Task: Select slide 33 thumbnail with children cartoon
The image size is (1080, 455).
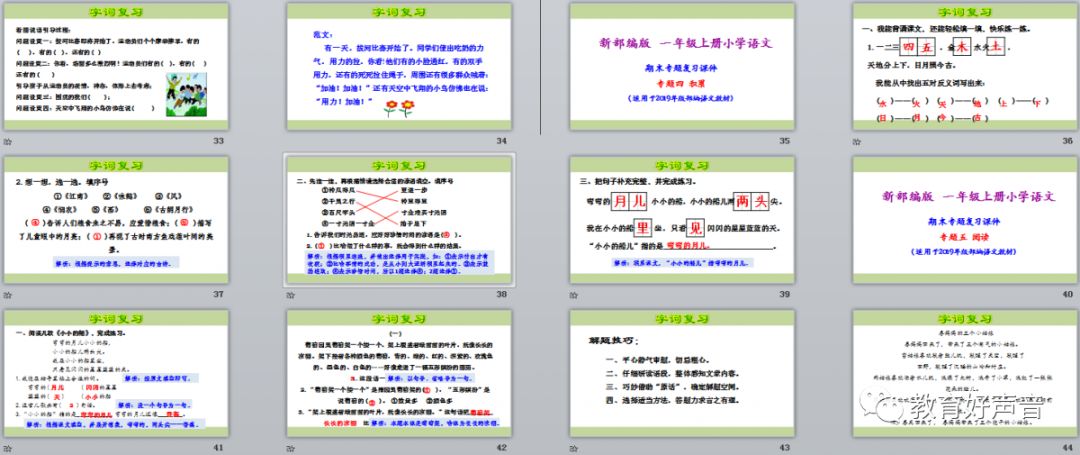Action: [116, 67]
